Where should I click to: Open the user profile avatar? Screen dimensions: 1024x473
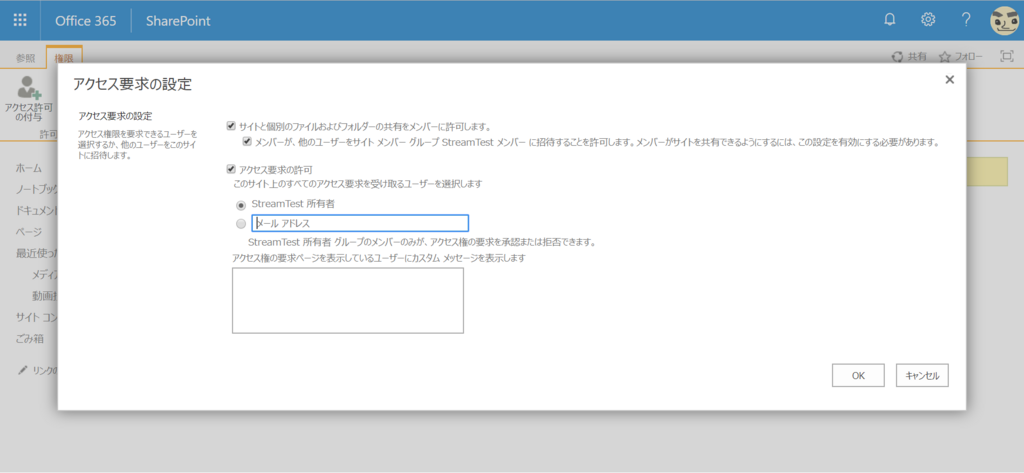[x=1004, y=20]
